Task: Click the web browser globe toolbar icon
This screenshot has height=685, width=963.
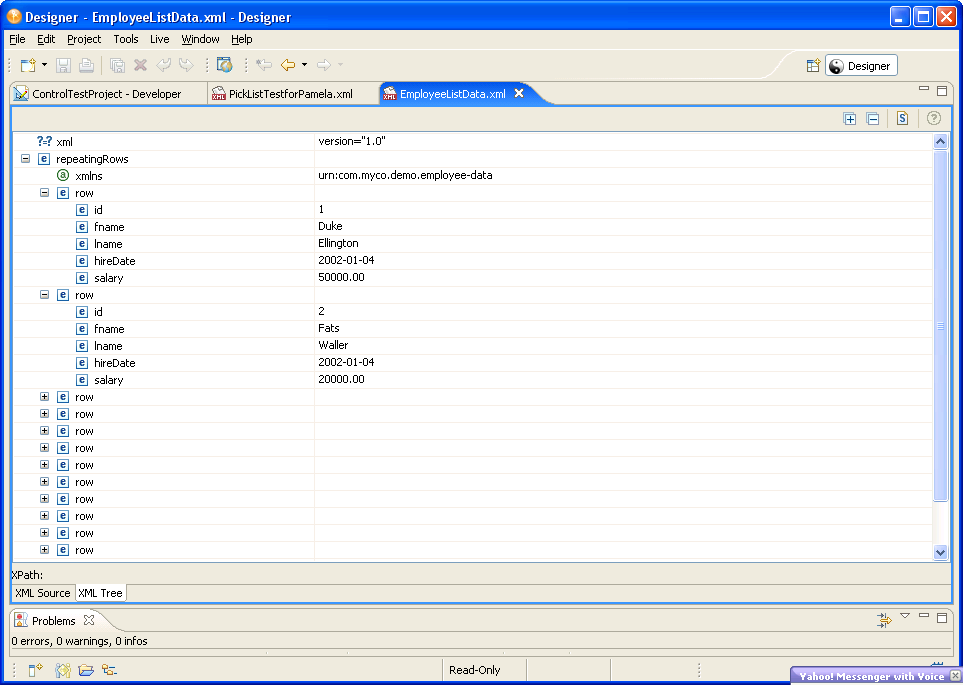Action: click(225, 65)
